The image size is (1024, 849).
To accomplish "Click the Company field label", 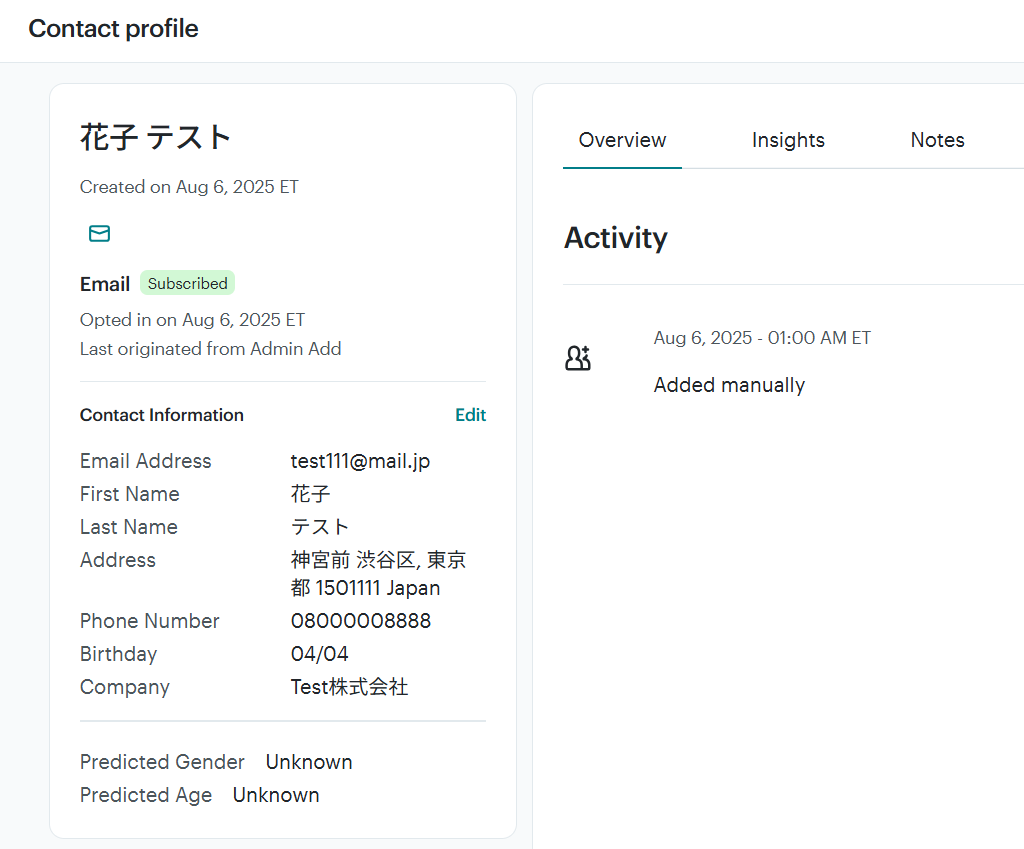I will [x=125, y=687].
